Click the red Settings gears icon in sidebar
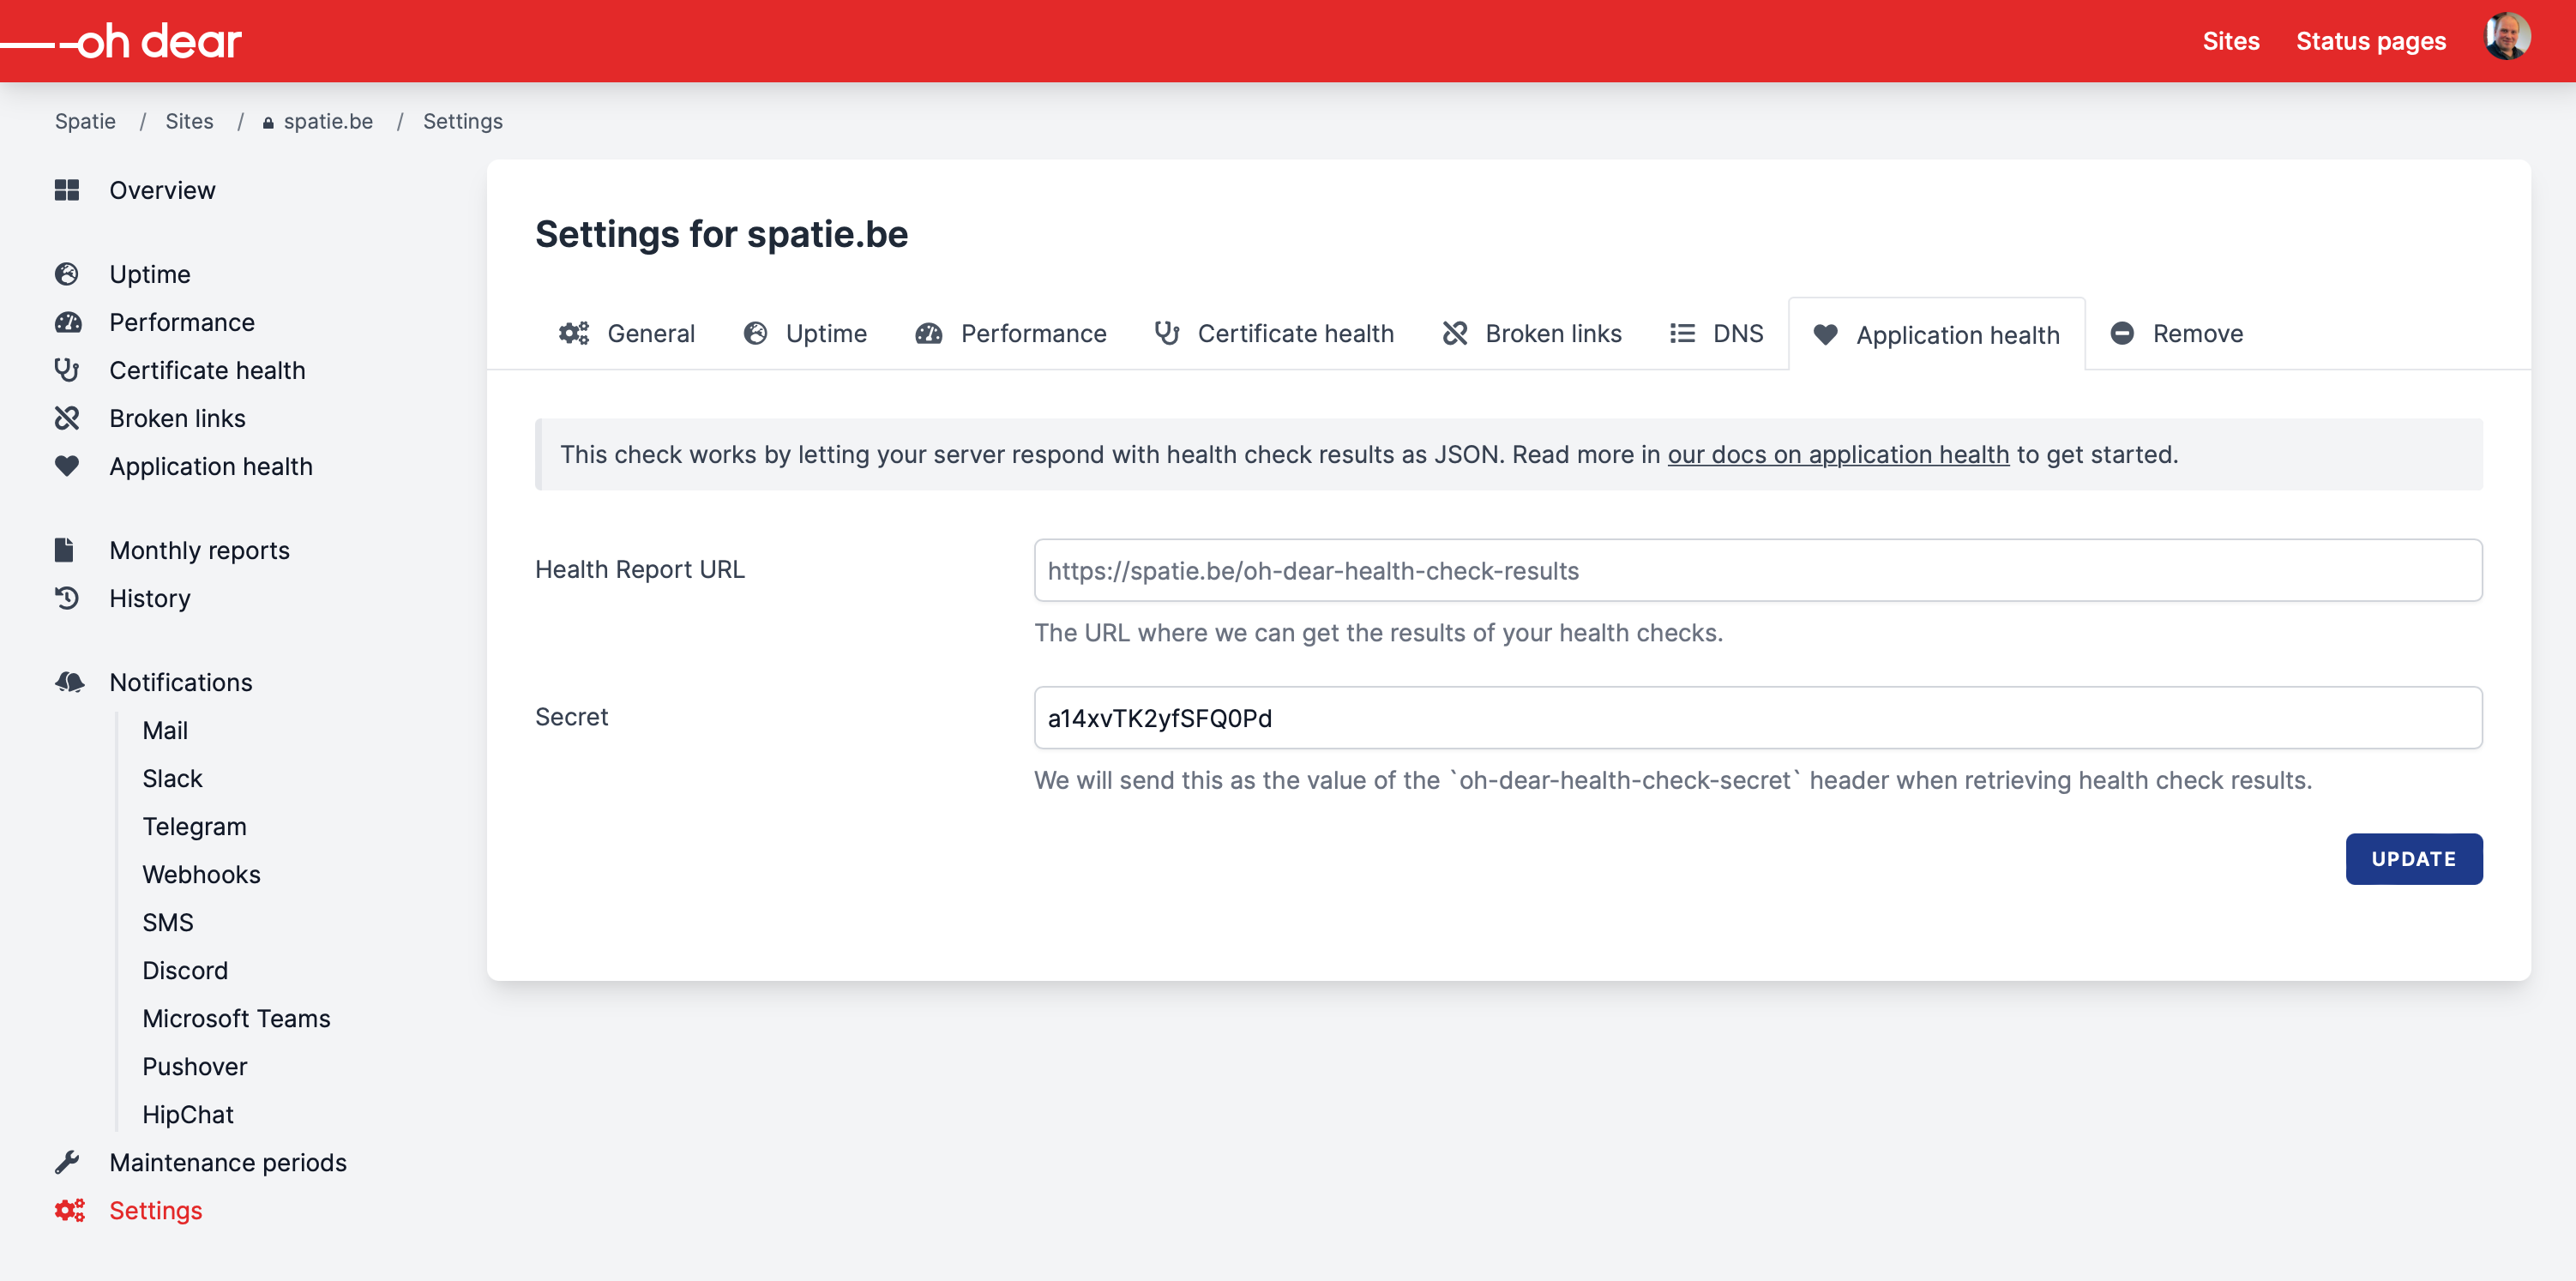Screen dimensions: 2576x1281 click(69, 1210)
